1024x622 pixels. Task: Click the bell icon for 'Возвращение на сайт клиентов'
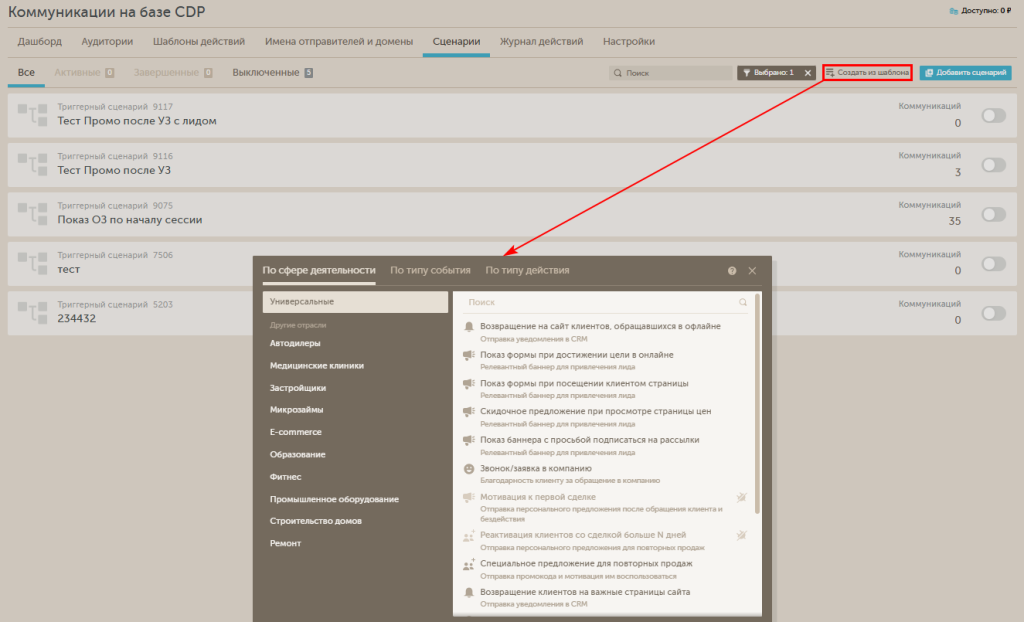[468, 327]
